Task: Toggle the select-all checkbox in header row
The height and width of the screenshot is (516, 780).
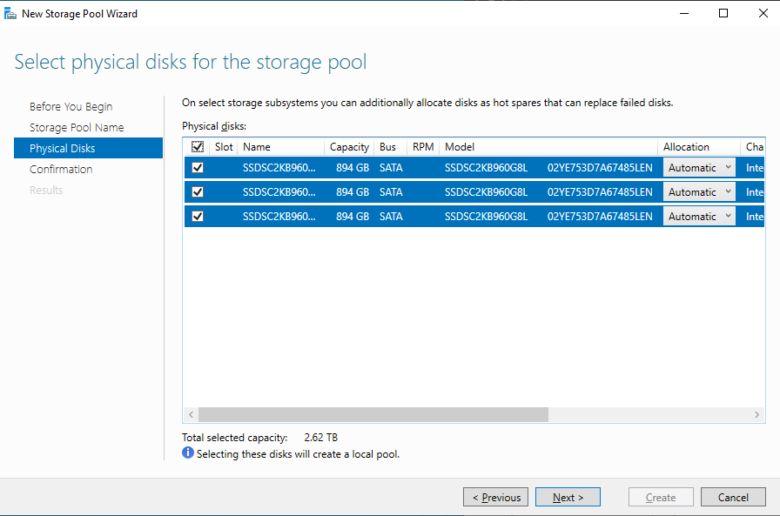Action: pyautogui.click(x=197, y=146)
